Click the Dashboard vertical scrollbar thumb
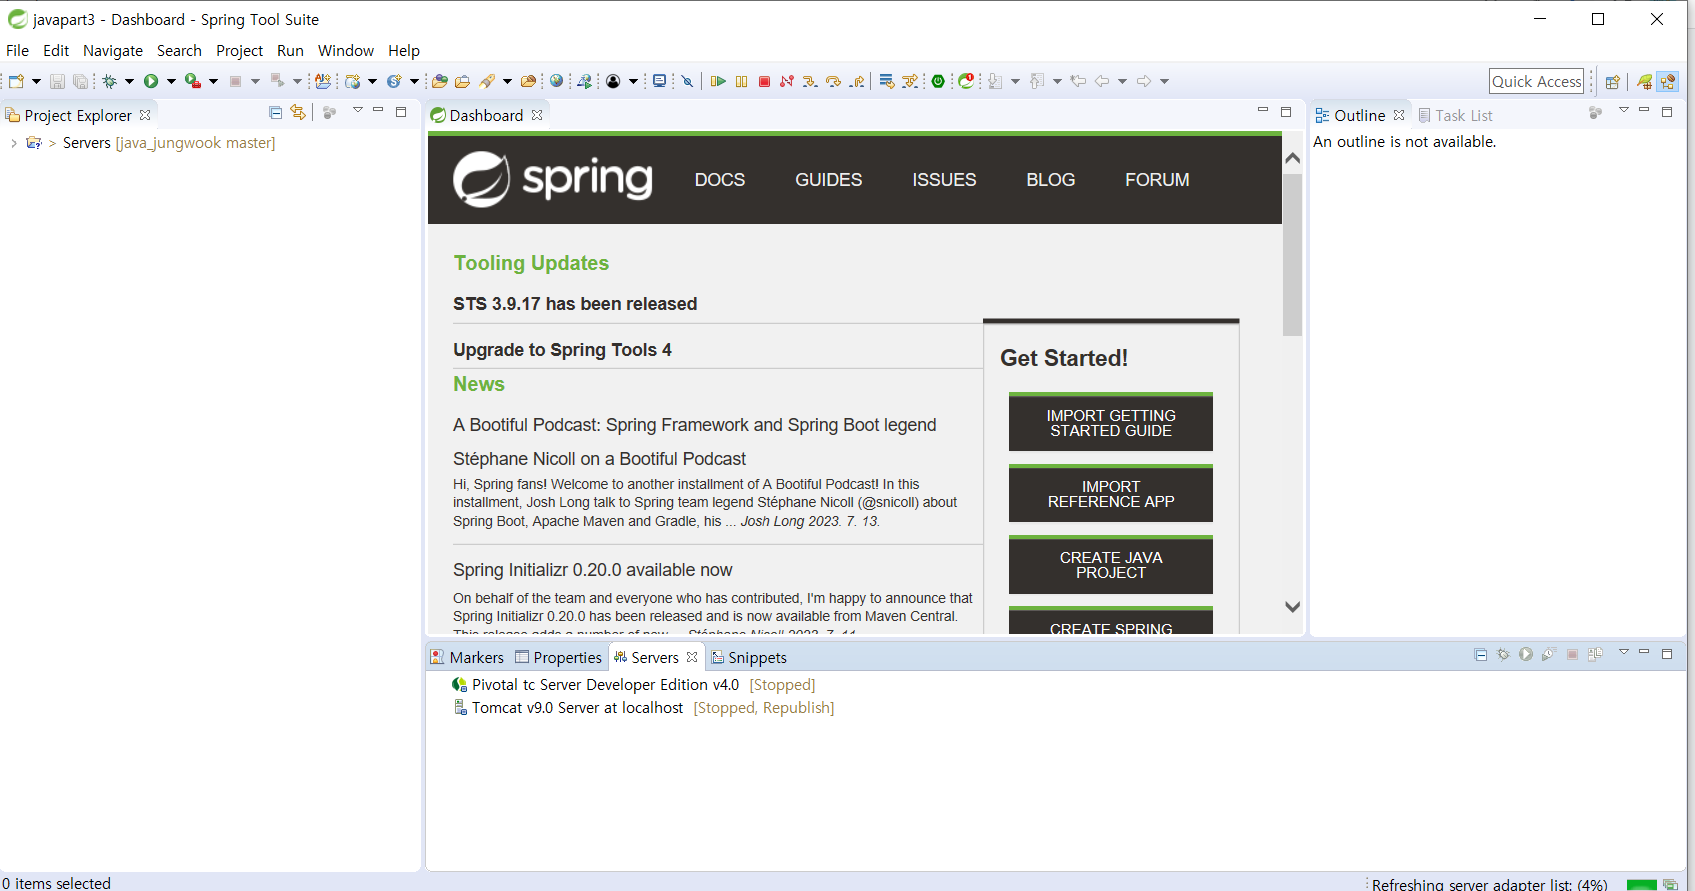 (x=1292, y=255)
